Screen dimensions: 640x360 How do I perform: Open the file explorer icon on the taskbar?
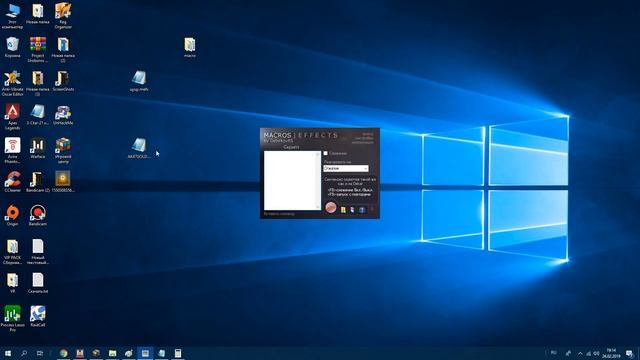coord(112,353)
